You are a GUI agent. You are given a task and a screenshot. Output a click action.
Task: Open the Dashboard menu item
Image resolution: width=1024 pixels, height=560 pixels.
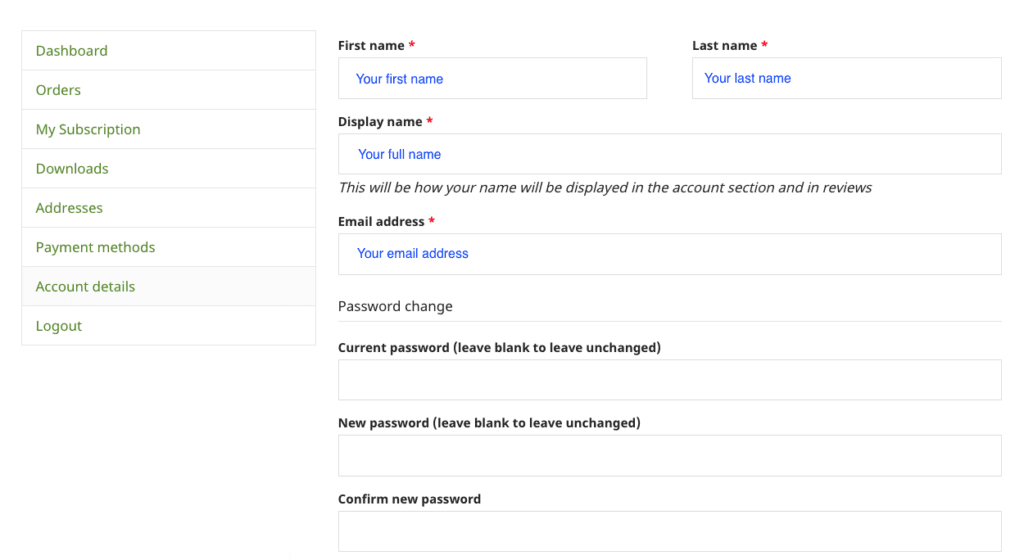[x=72, y=51]
